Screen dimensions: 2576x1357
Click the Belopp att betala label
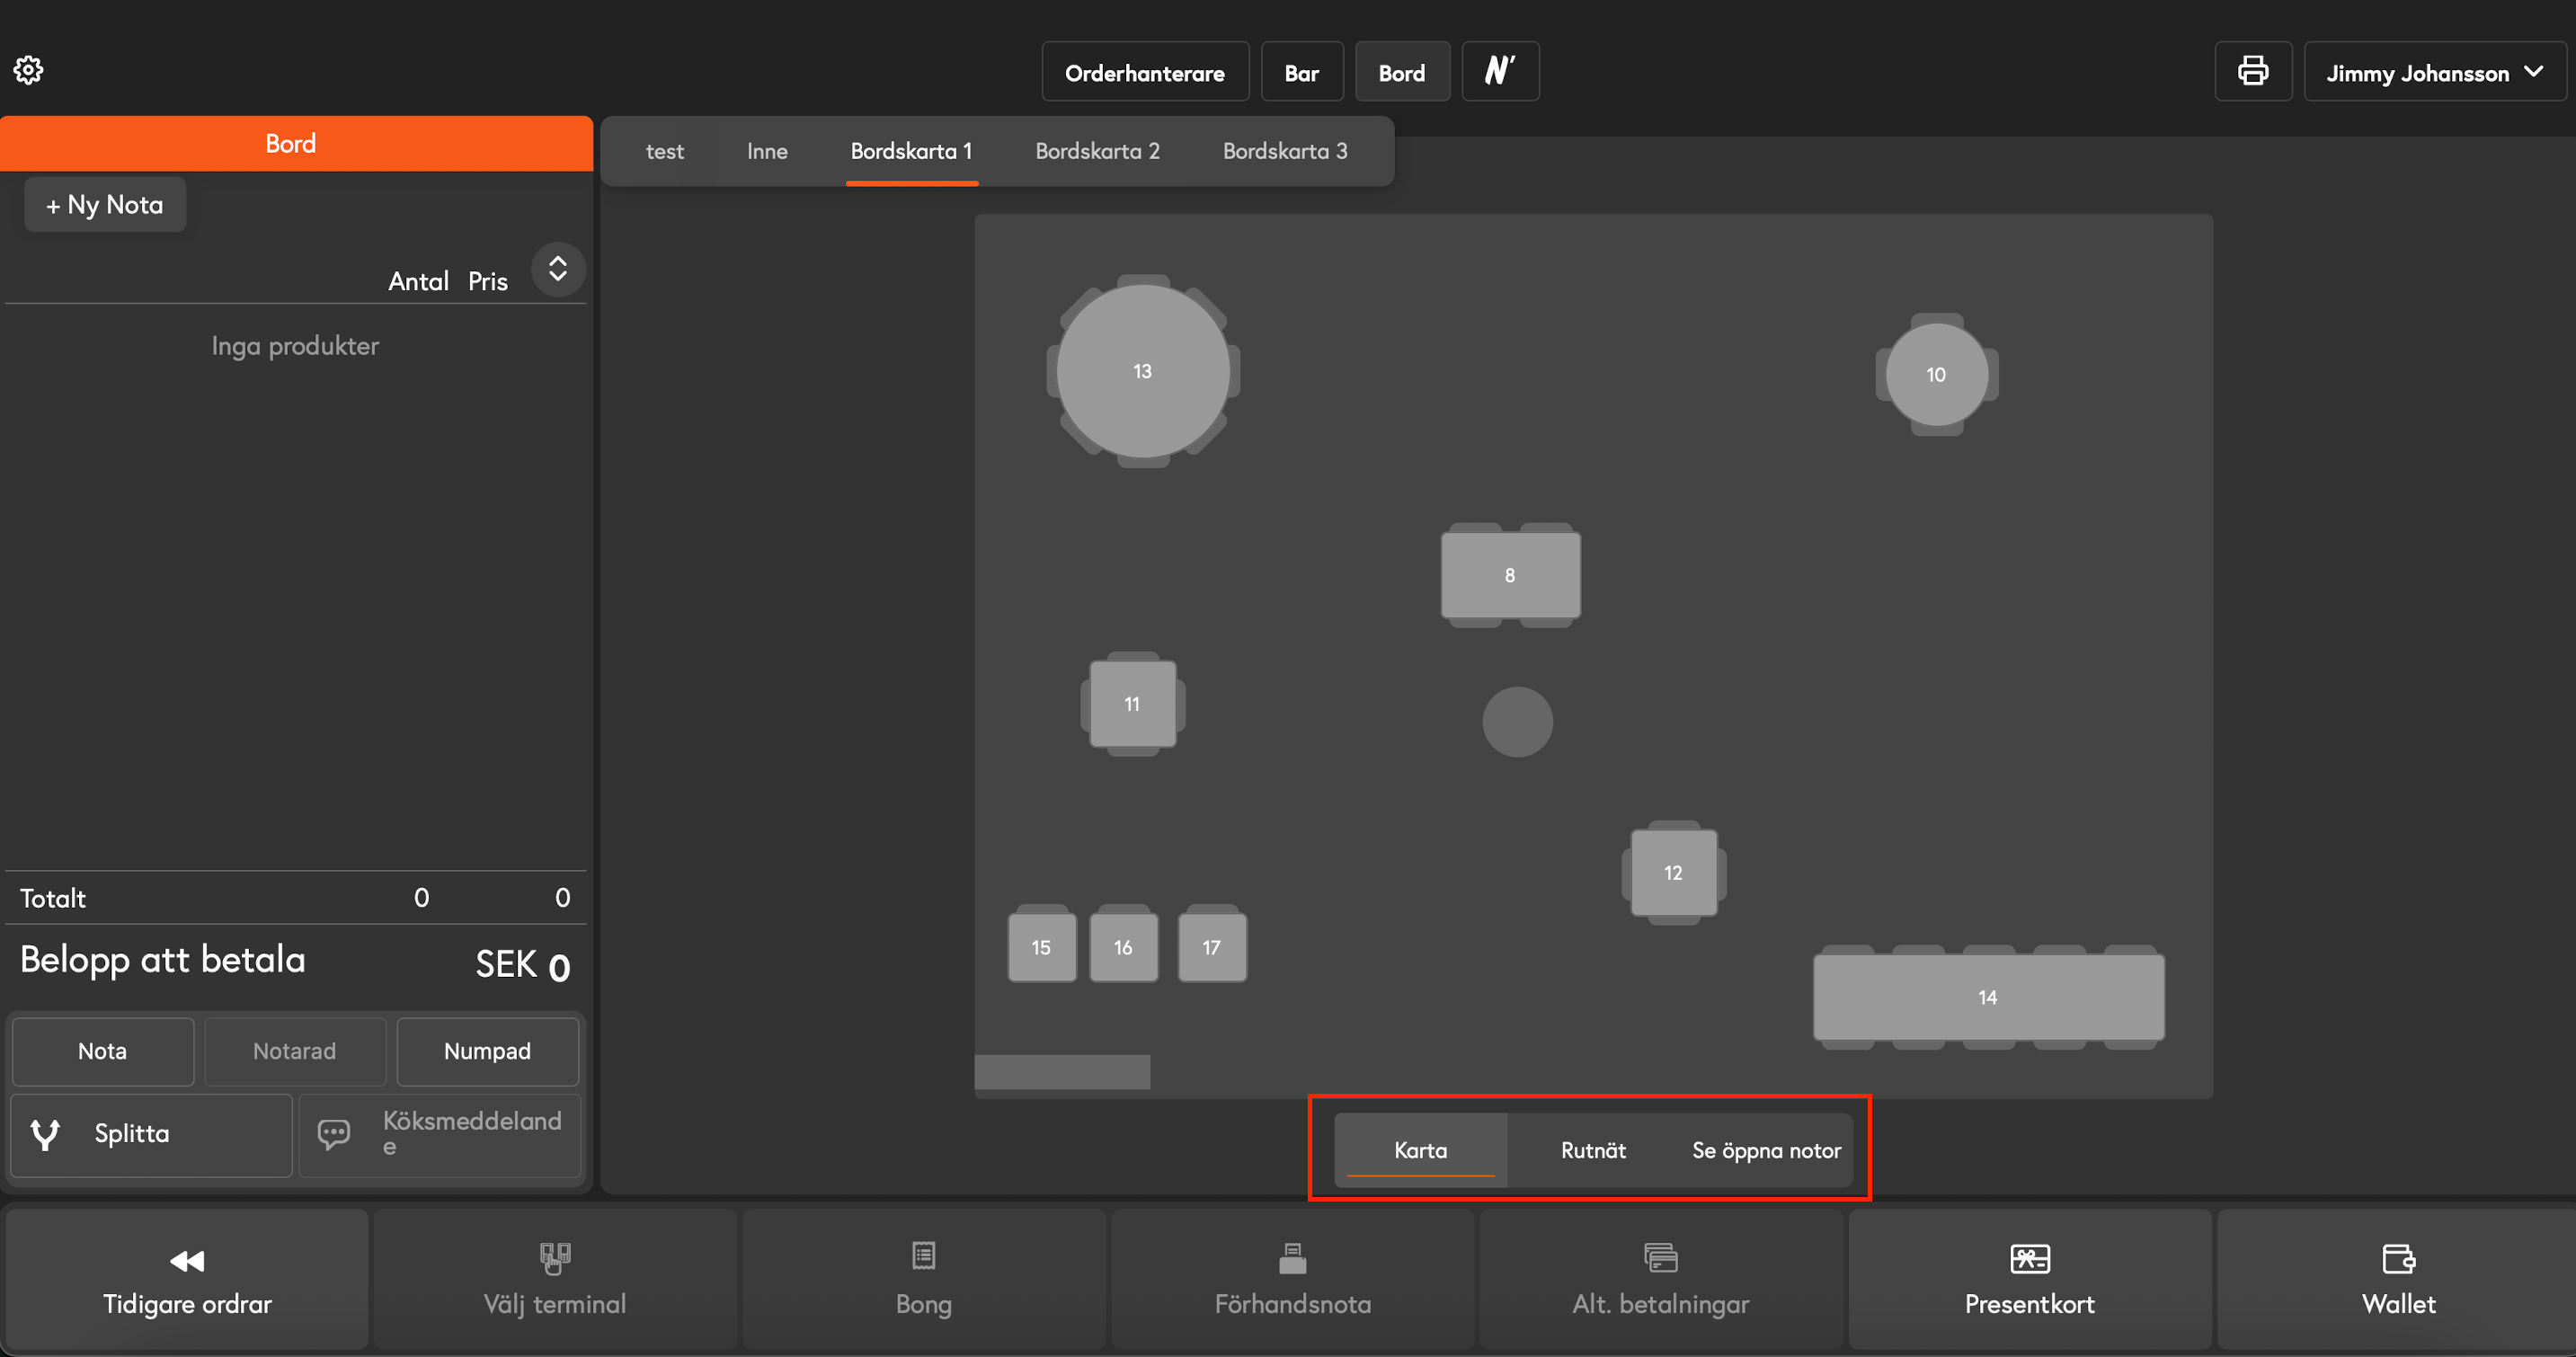coord(163,960)
